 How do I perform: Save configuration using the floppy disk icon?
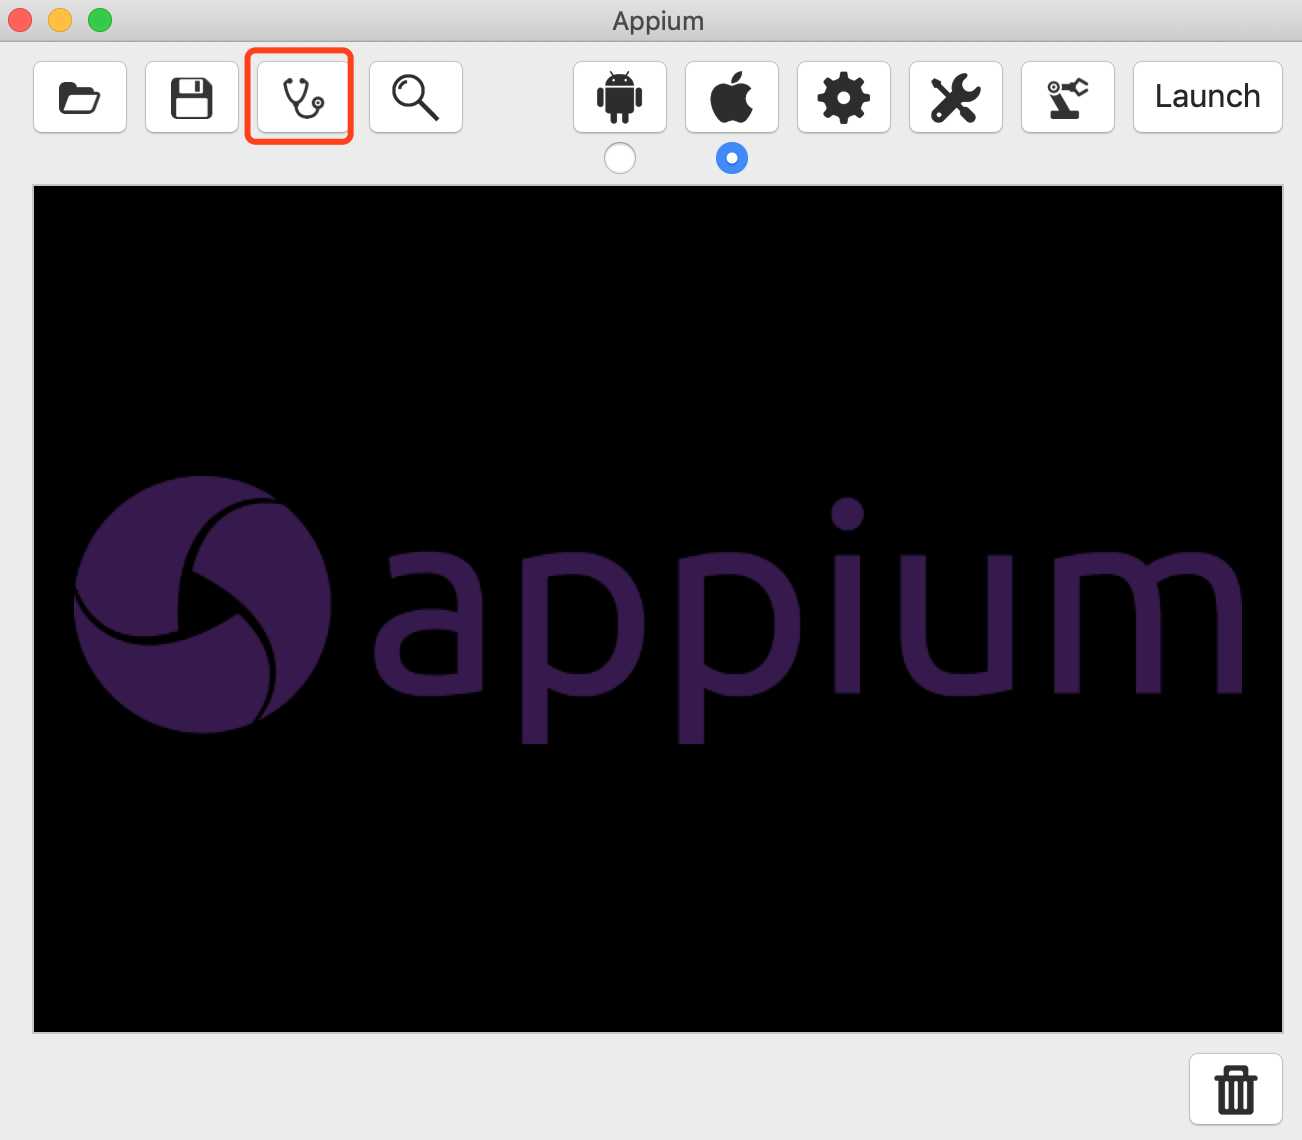192,97
